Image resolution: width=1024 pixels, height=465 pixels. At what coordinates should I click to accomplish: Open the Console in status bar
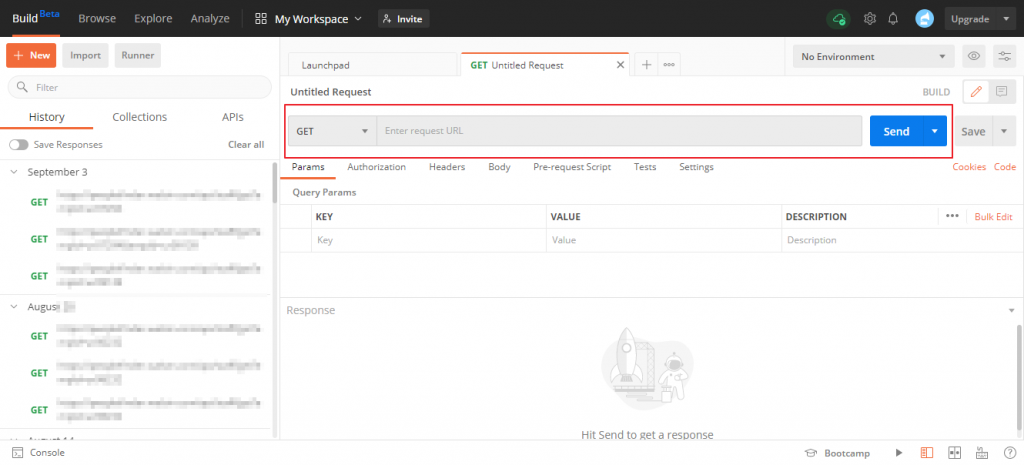[39, 452]
